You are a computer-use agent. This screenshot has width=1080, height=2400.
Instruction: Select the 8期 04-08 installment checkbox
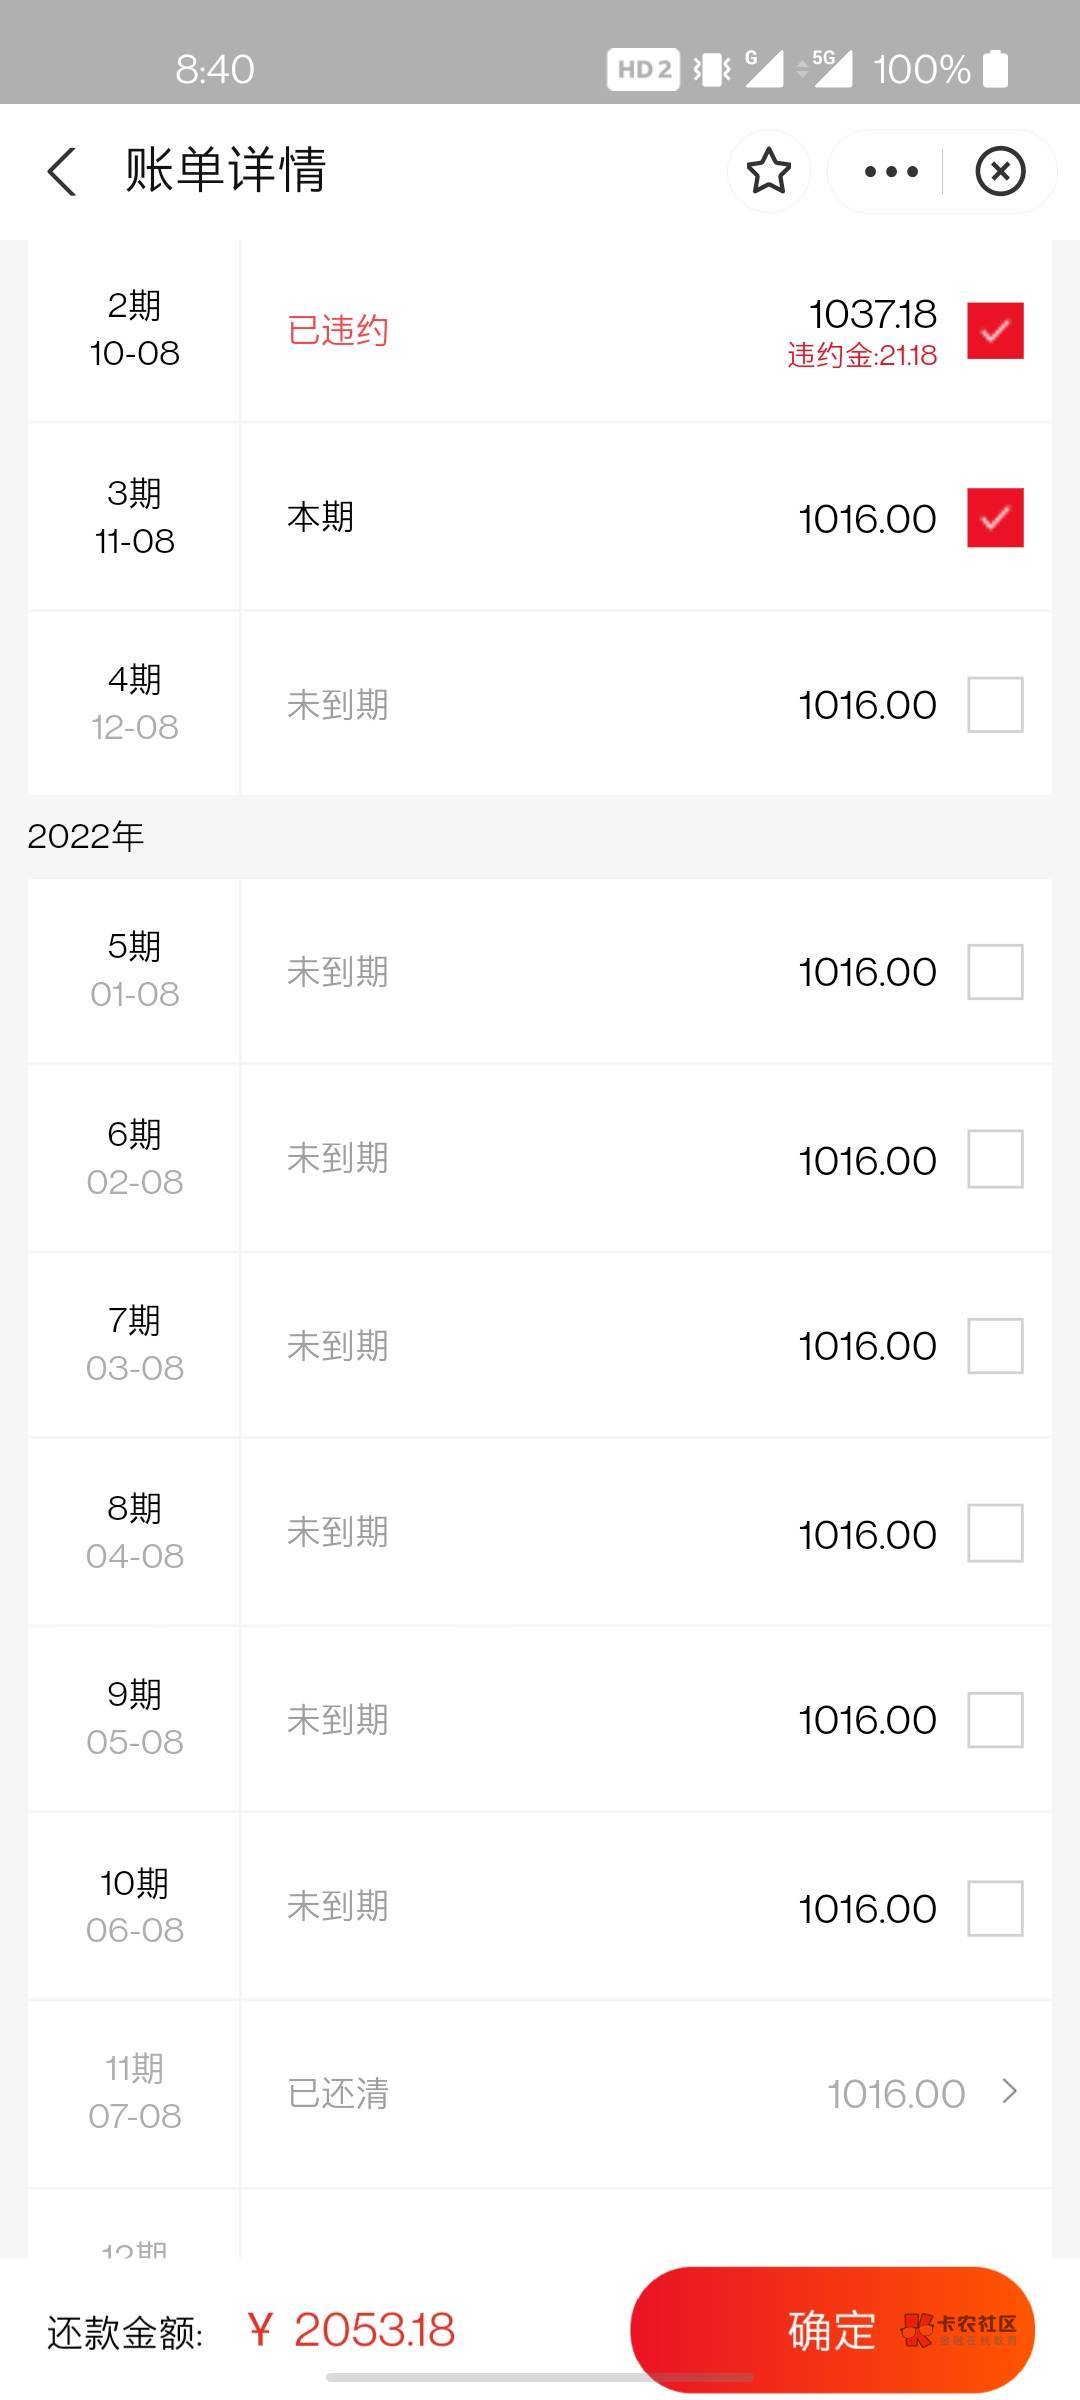pyautogui.click(x=995, y=1533)
